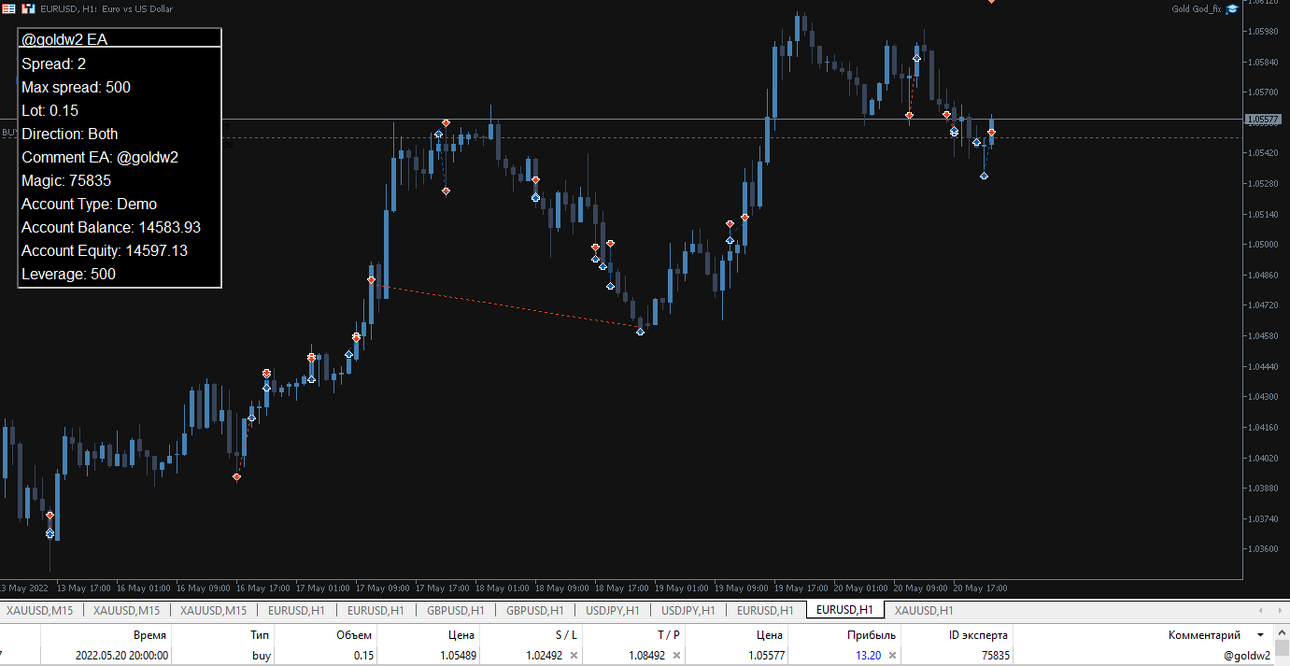The height and width of the screenshot is (666, 1290).
Task: Click the @goldw2 comment cell in trade row
Action: [x=1247, y=656]
